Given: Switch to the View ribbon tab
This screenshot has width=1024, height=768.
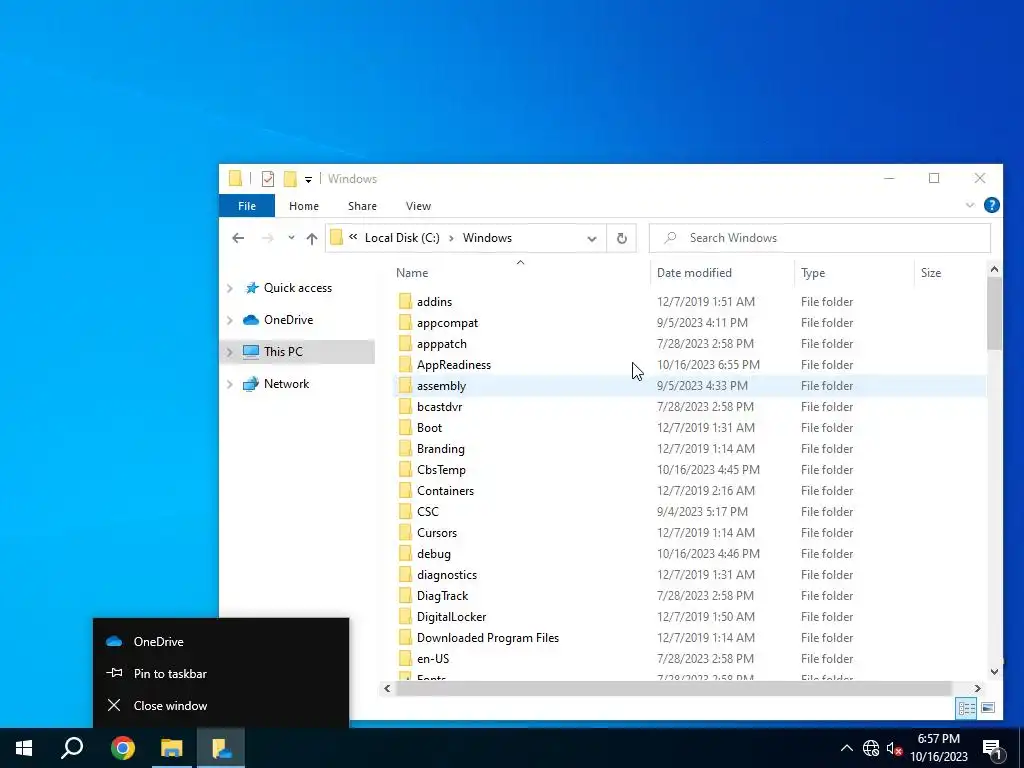Looking at the screenshot, I should pyautogui.click(x=418, y=206).
